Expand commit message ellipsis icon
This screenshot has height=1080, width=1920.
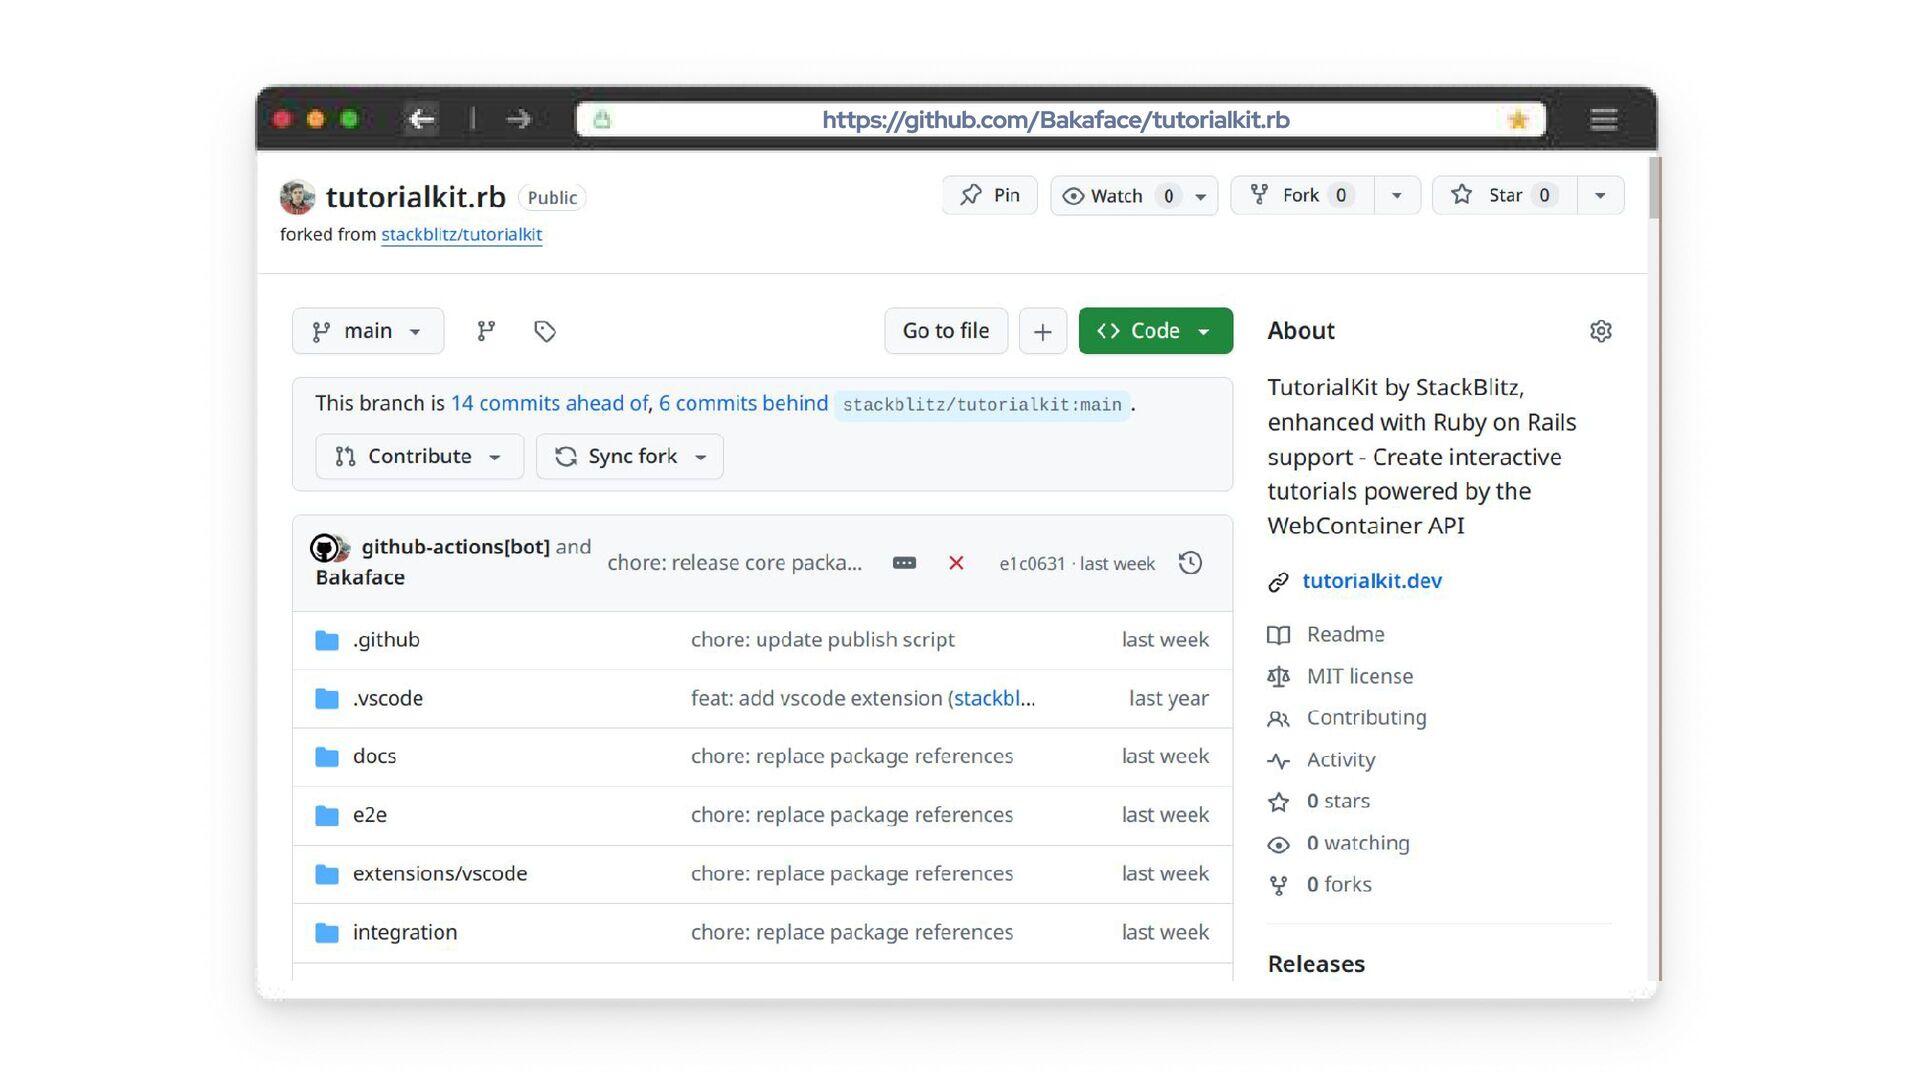coord(904,563)
